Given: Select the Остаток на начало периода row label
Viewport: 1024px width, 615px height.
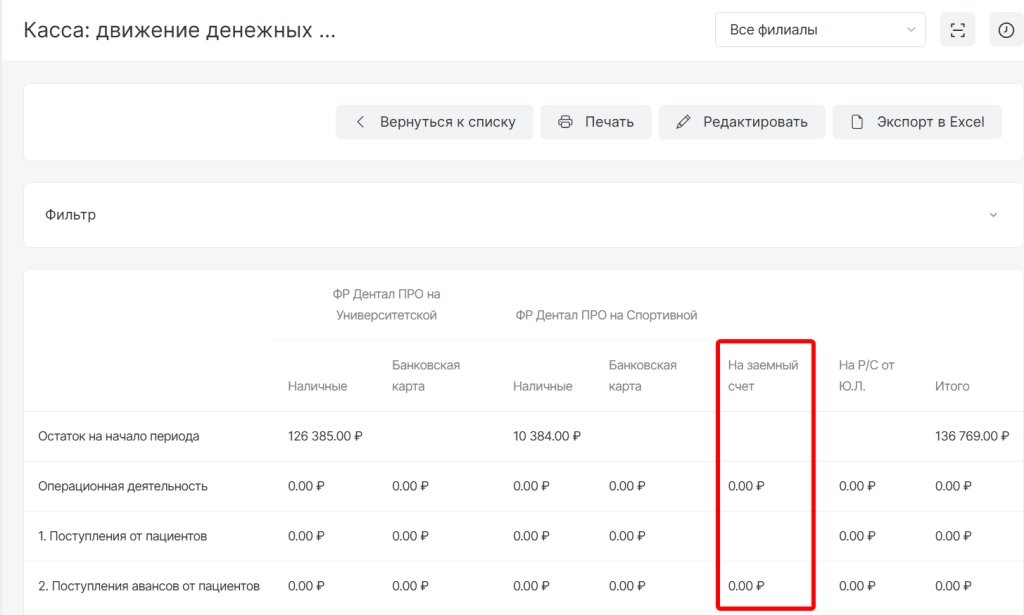Looking at the screenshot, I should tap(118, 436).
